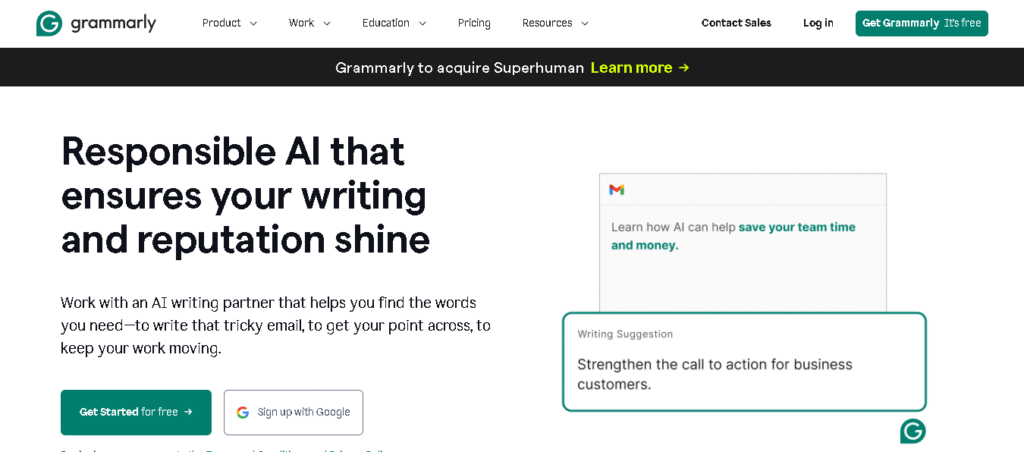Click the Gmail icon in the email preview

click(617, 189)
